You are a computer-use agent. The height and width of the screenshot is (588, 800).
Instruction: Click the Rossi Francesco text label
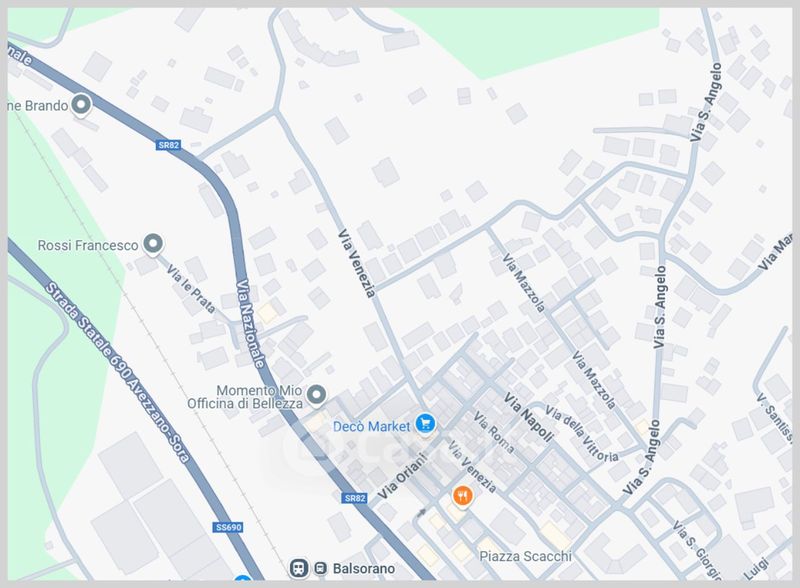point(88,246)
